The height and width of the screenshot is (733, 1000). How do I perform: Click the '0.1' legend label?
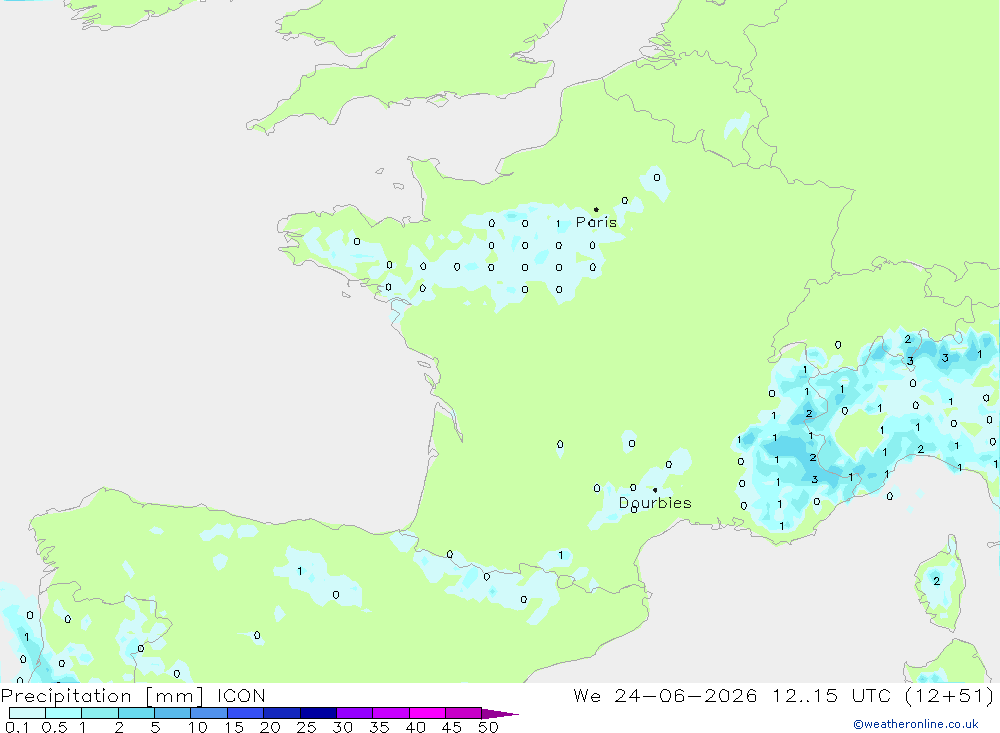point(17,727)
